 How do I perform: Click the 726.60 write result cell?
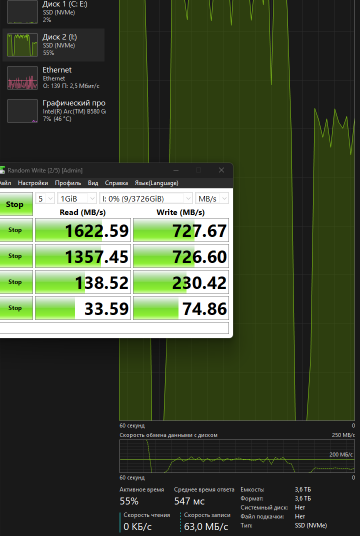pos(181,256)
